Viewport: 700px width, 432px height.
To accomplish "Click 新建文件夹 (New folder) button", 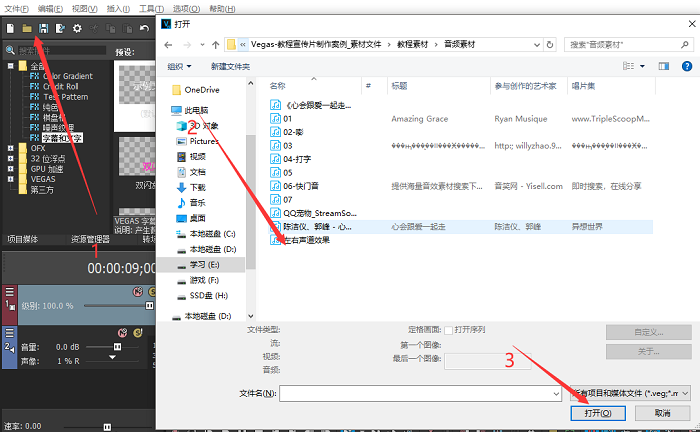I will pos(230,66).
